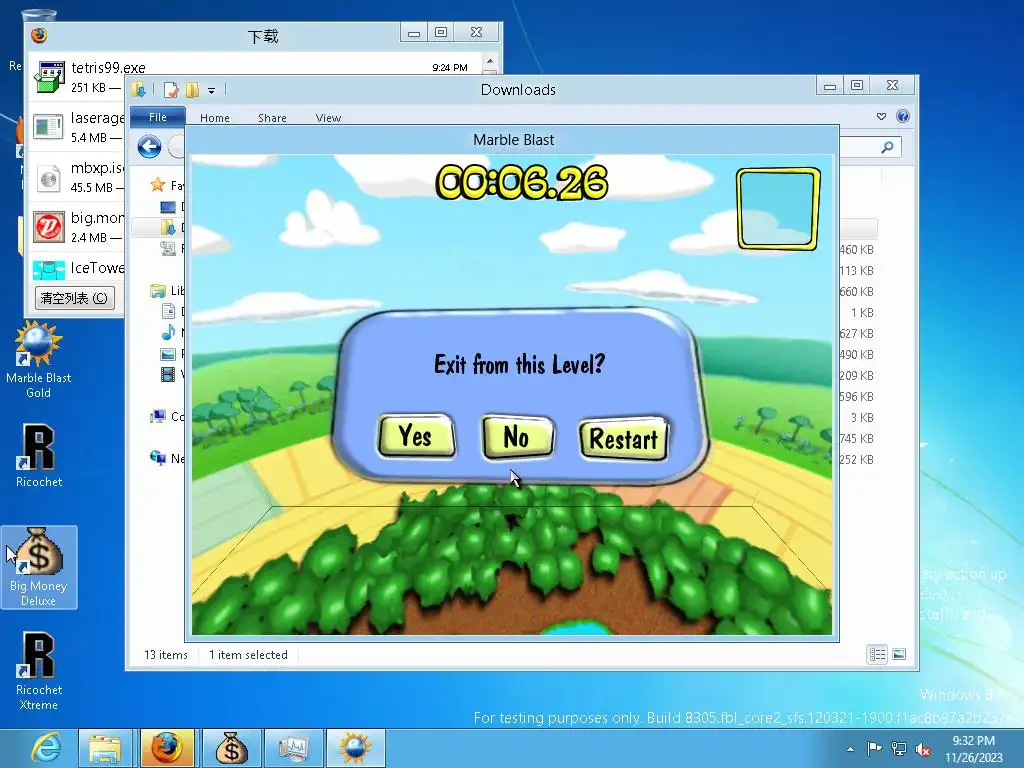Click the muted volume tray icon
The width and height of the screenshot is (1024, 768).
(x=923, y=749)
